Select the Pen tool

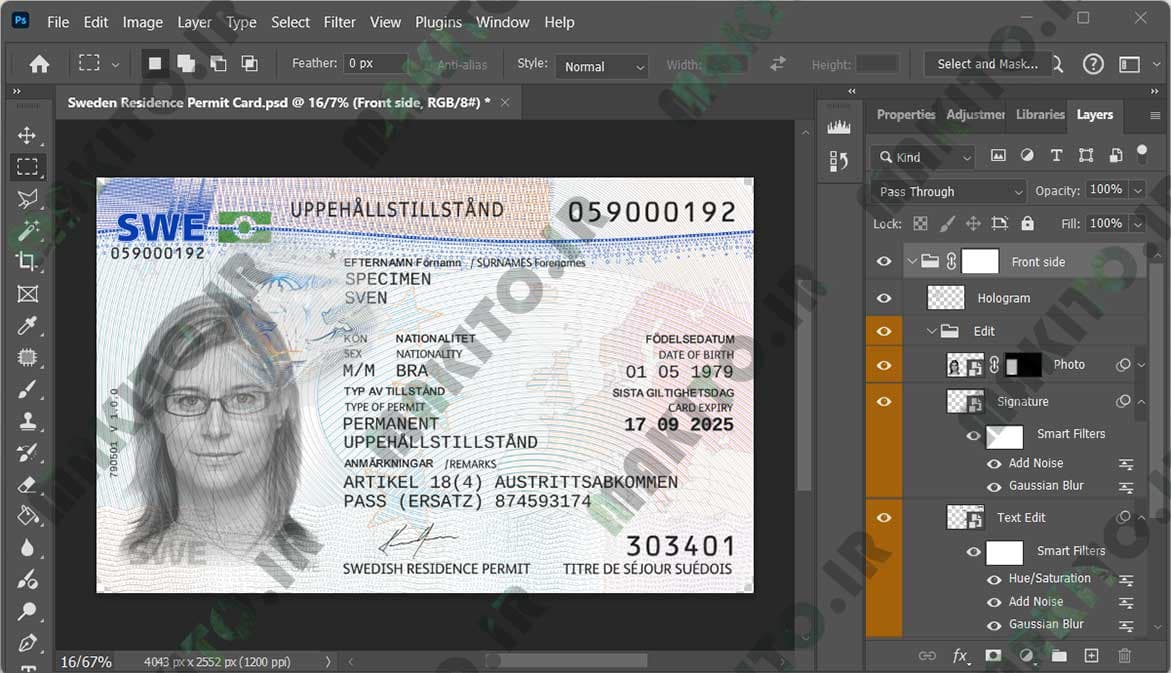click(27, 643)
